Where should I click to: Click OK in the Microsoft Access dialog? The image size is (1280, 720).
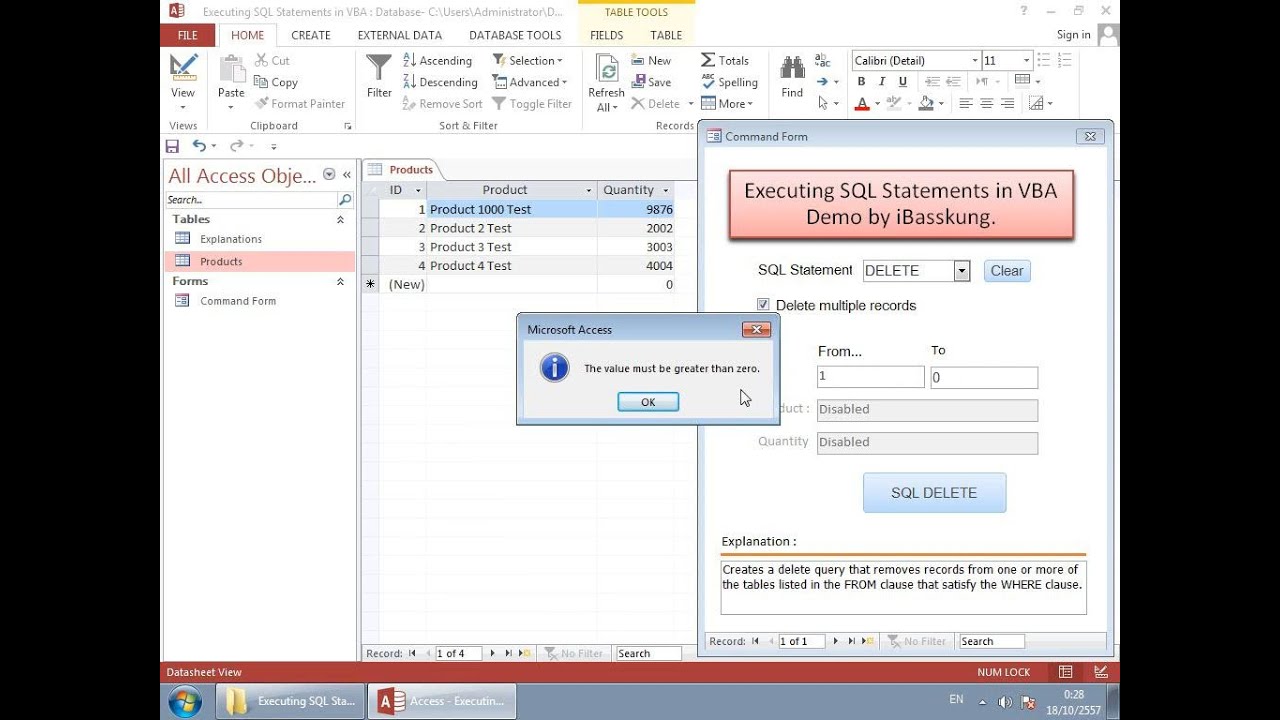click(648, 401)
